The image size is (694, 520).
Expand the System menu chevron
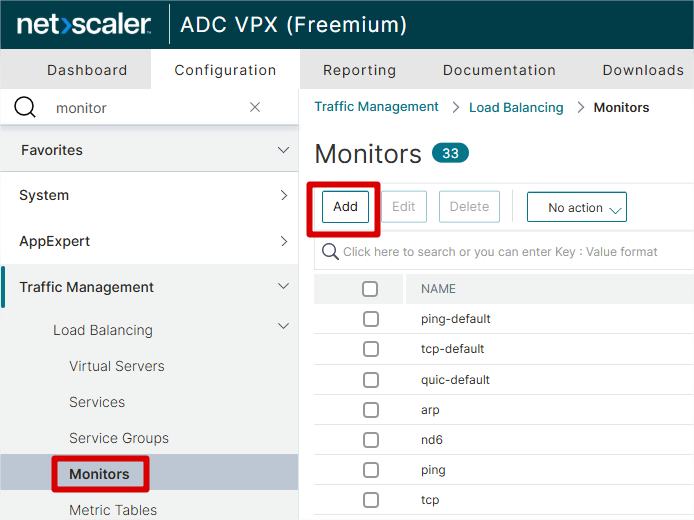(x=284, y=195)
